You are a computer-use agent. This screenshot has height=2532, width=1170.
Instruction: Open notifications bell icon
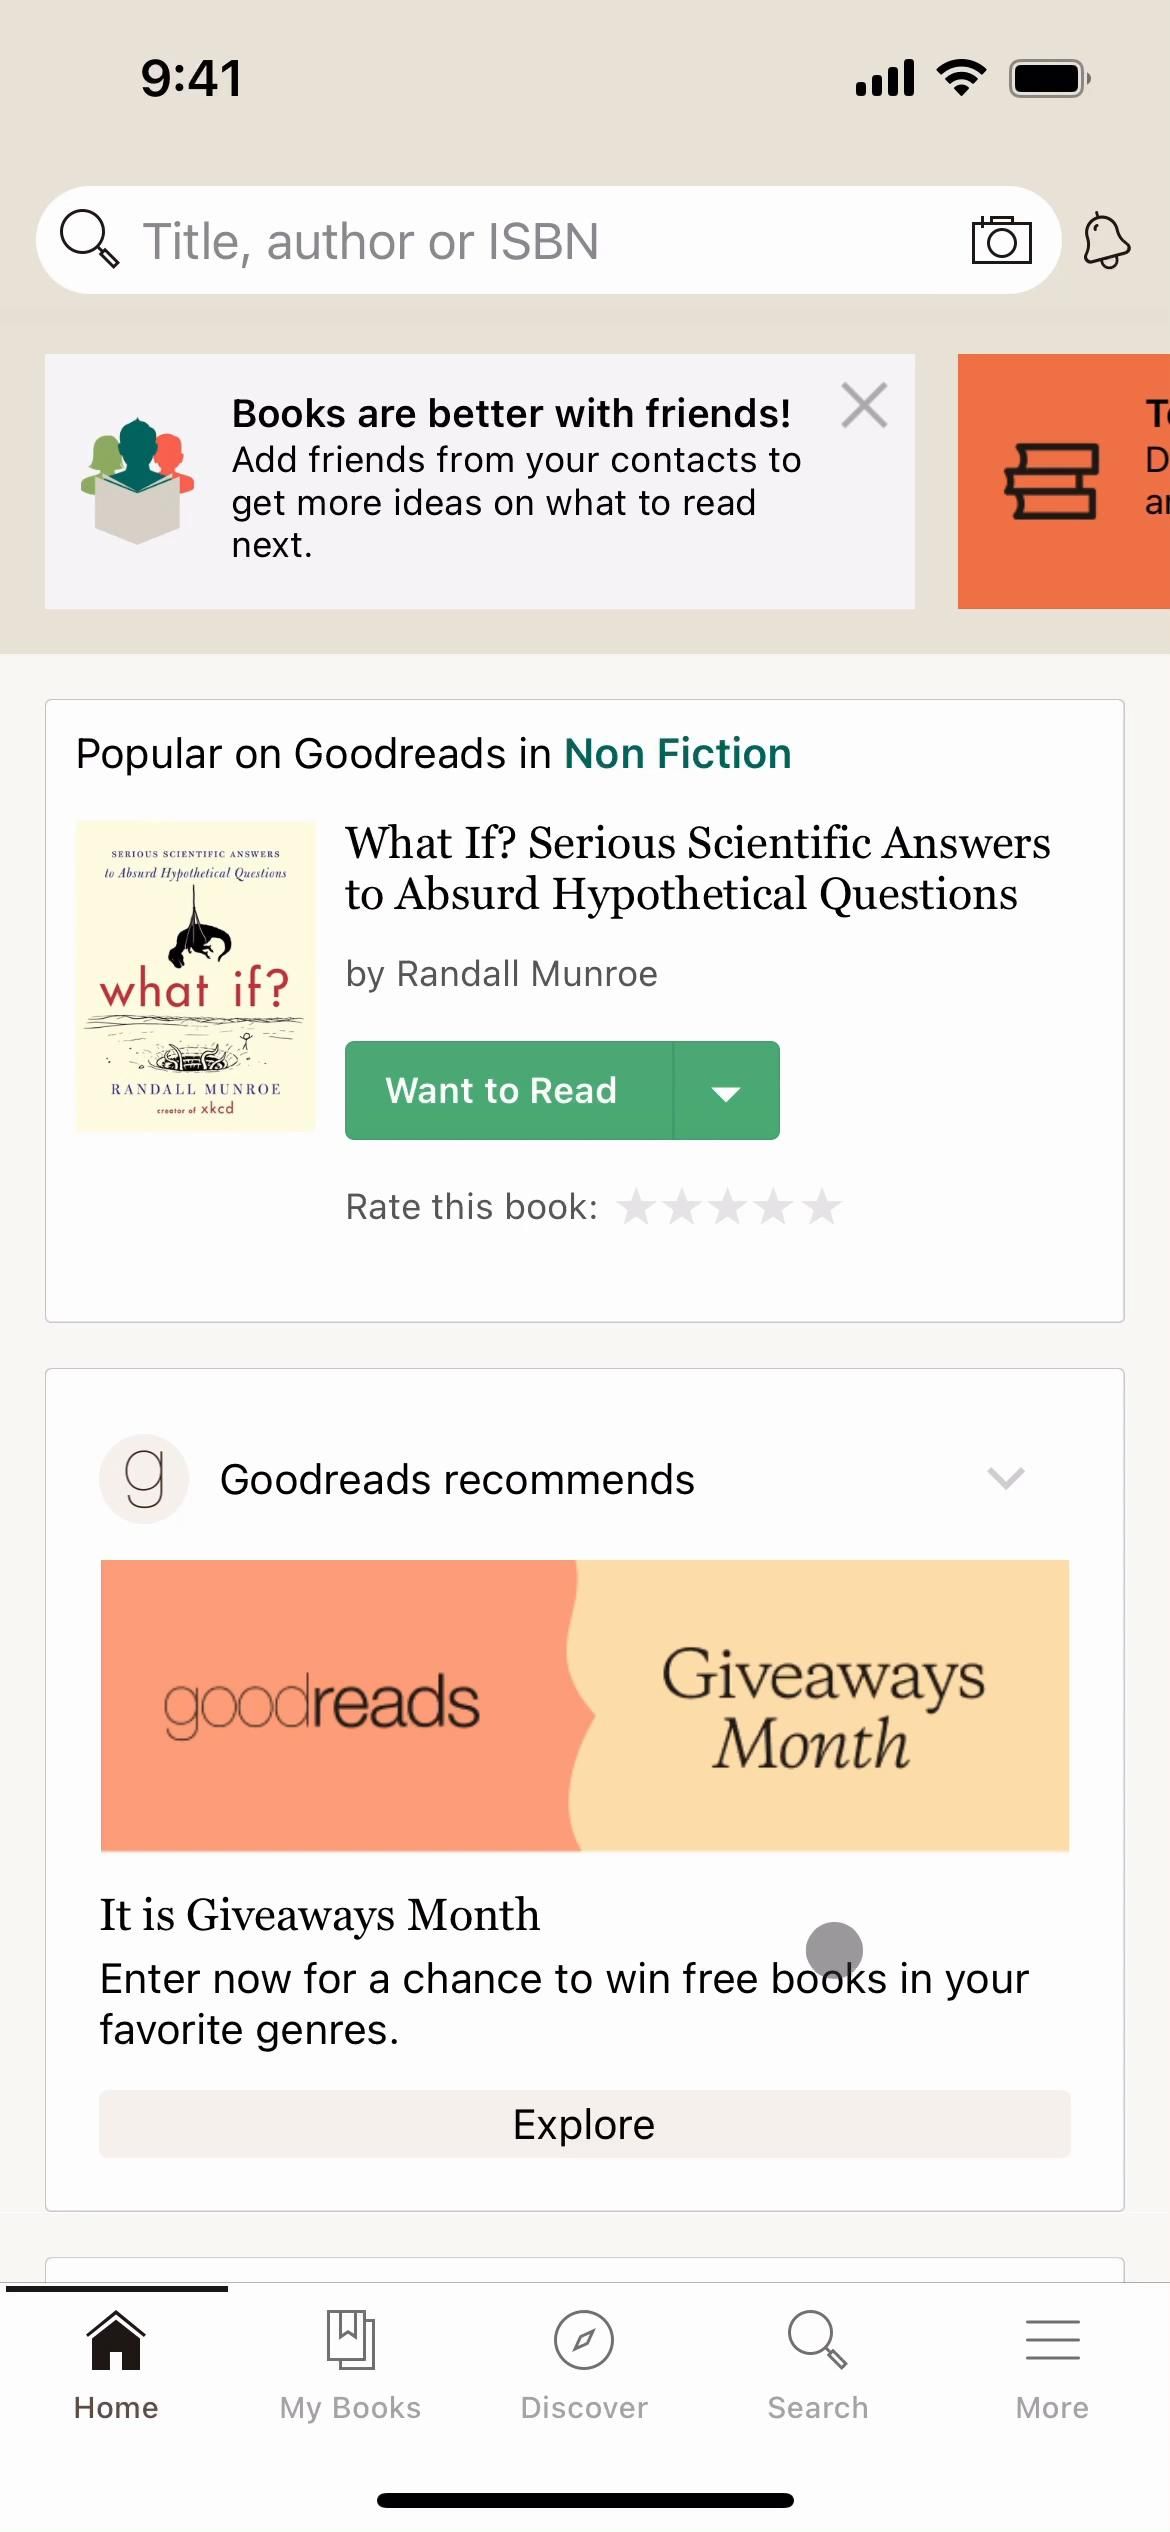(x=1106, y=240)
